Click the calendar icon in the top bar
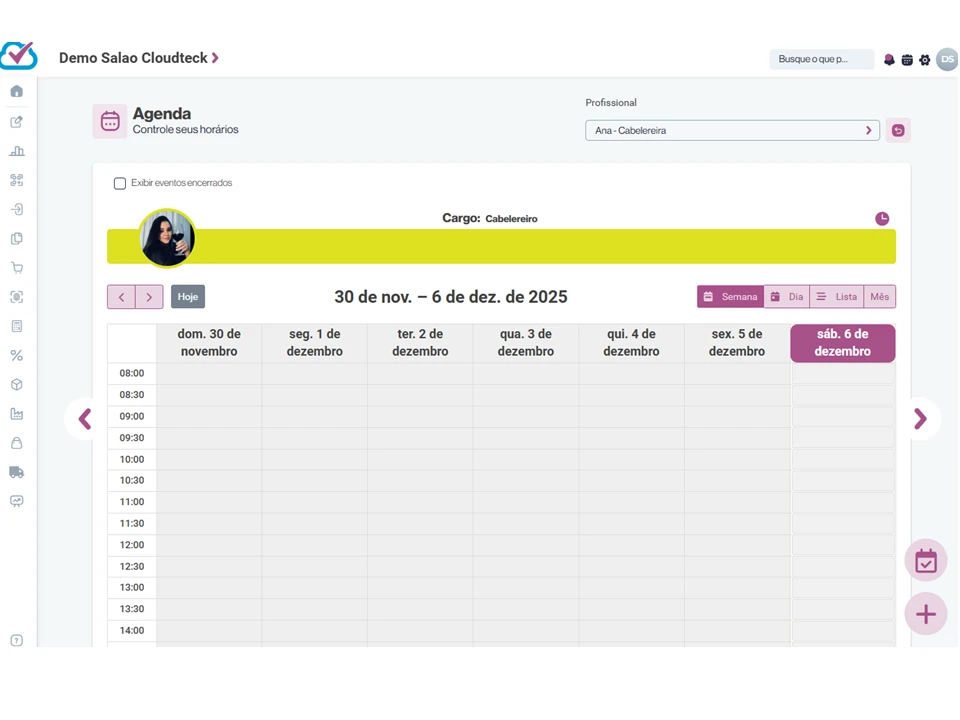The width and height of the screenshot is (960, 720). coord(907,60)
